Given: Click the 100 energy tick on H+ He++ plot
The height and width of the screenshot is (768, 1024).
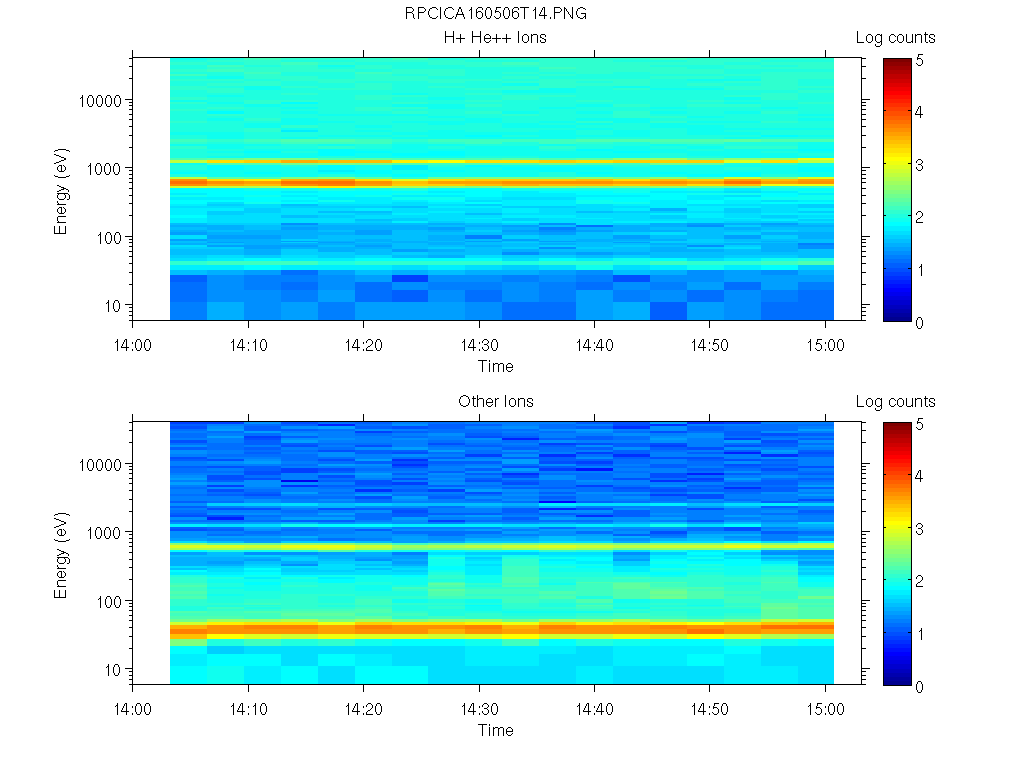Looking at the screenshot, I should 108,238.
